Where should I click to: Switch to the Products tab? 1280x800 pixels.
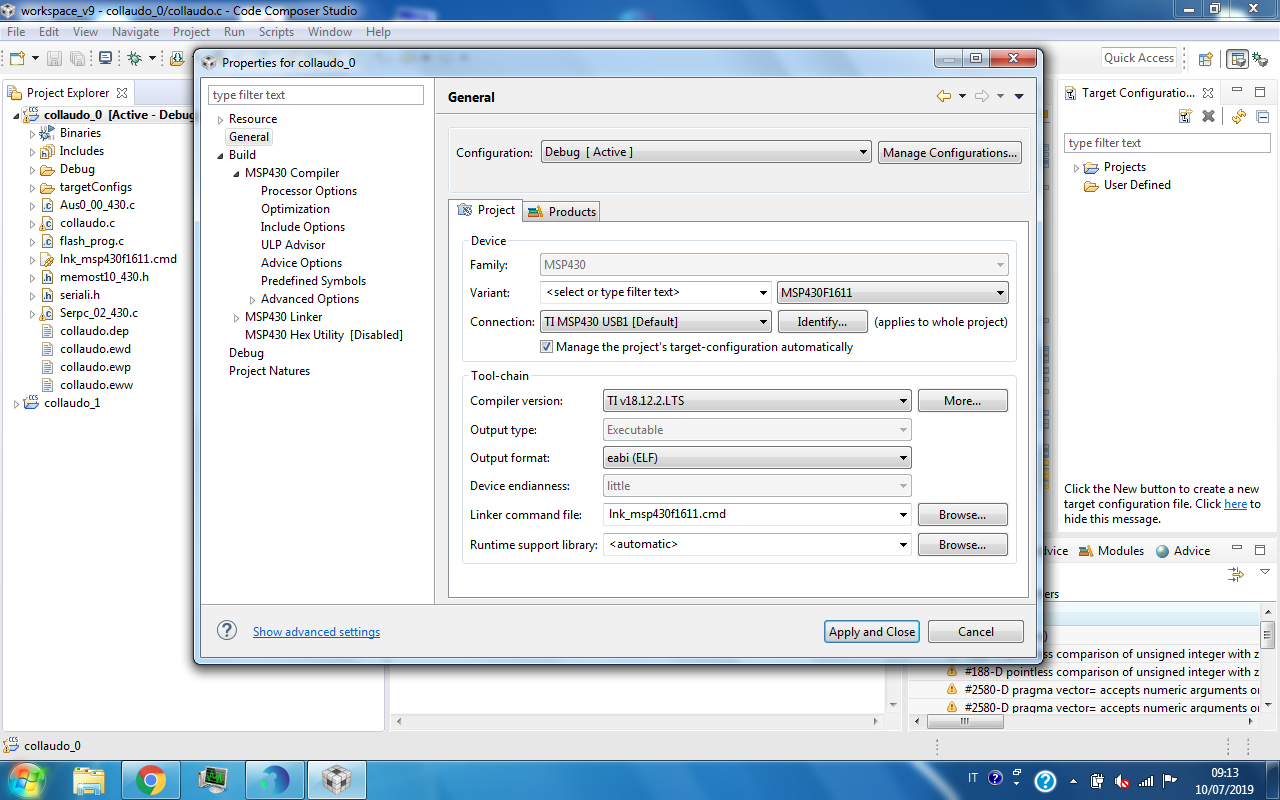[562, 211]
